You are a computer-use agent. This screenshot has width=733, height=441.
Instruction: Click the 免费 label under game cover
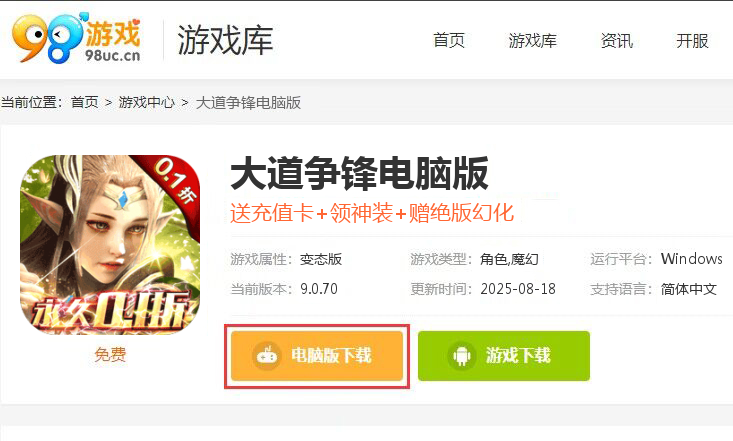(110, 354)
